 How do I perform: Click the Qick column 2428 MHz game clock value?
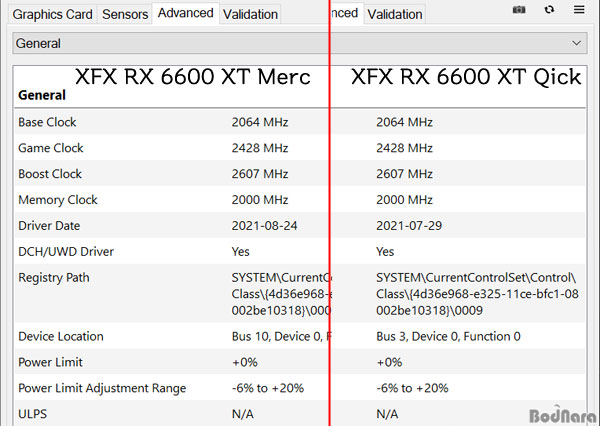point(404,148)
